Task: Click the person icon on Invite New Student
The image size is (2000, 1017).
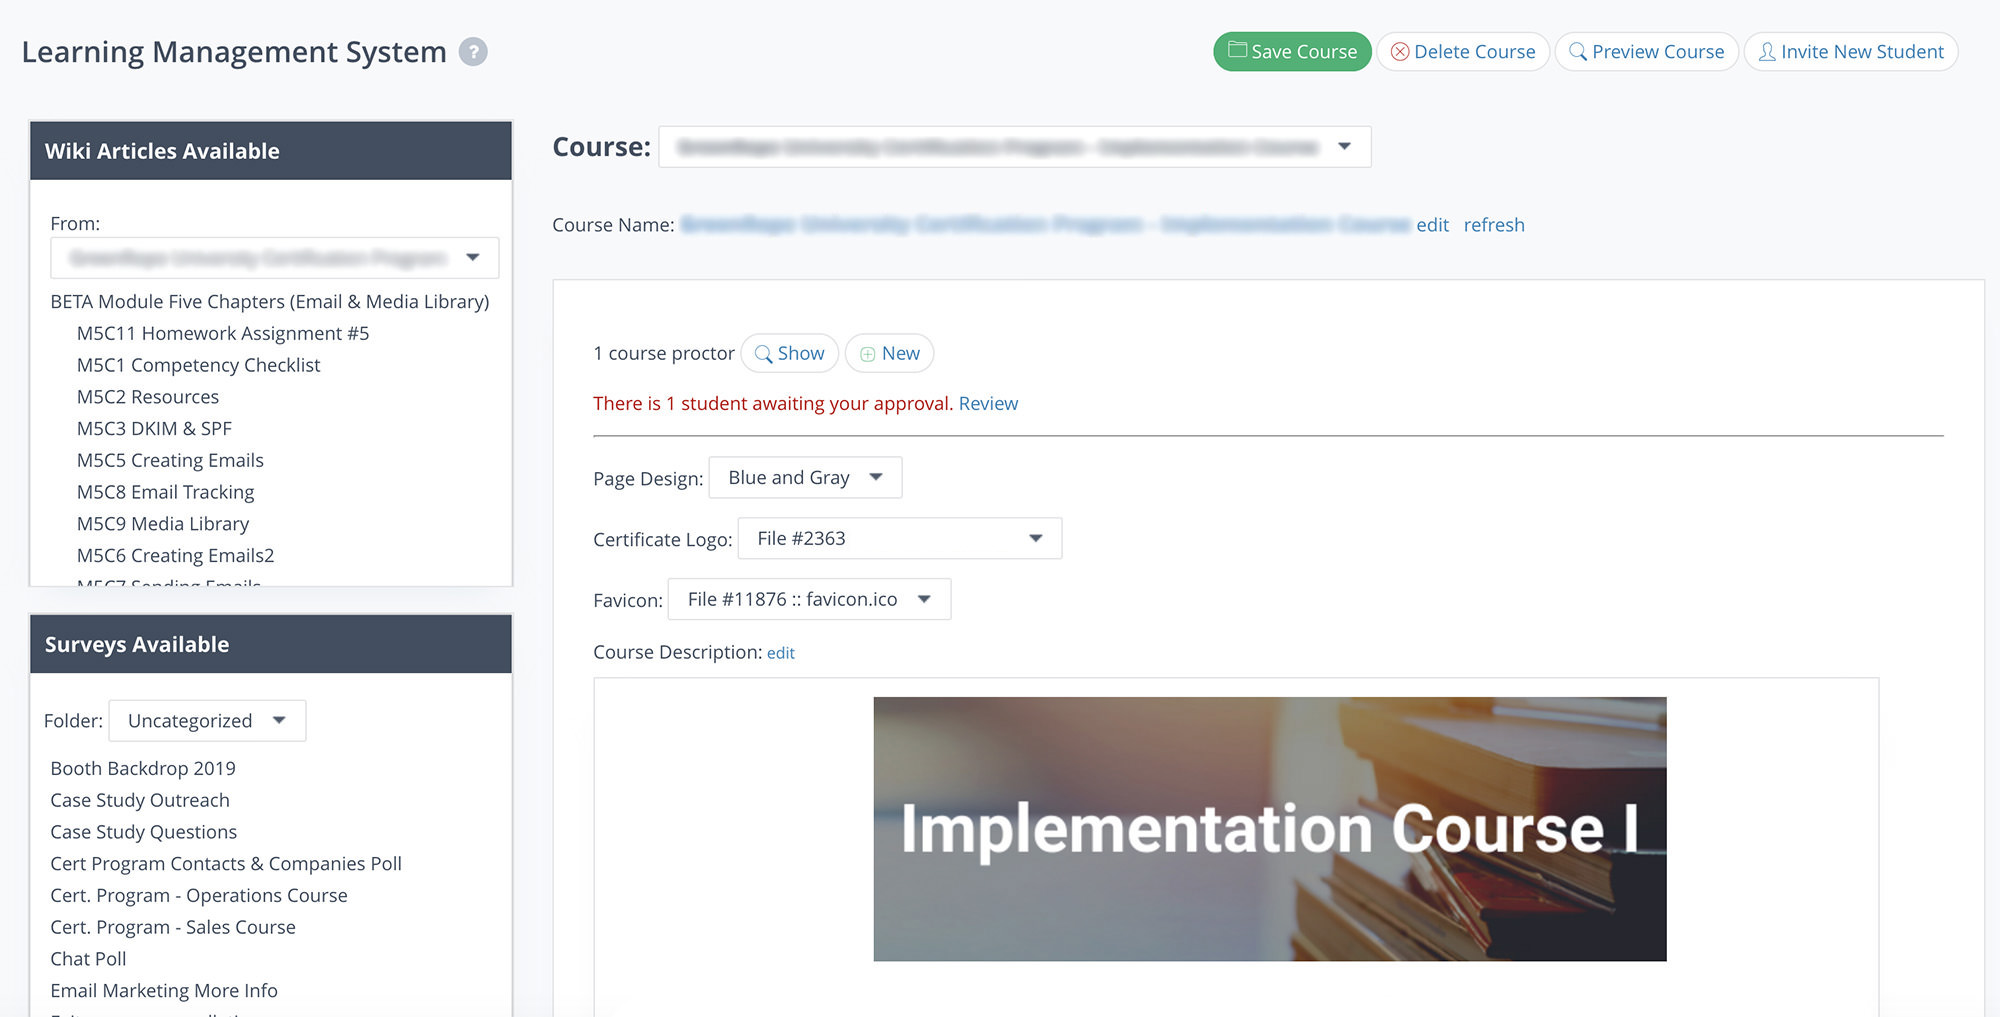Action: 1767,52
